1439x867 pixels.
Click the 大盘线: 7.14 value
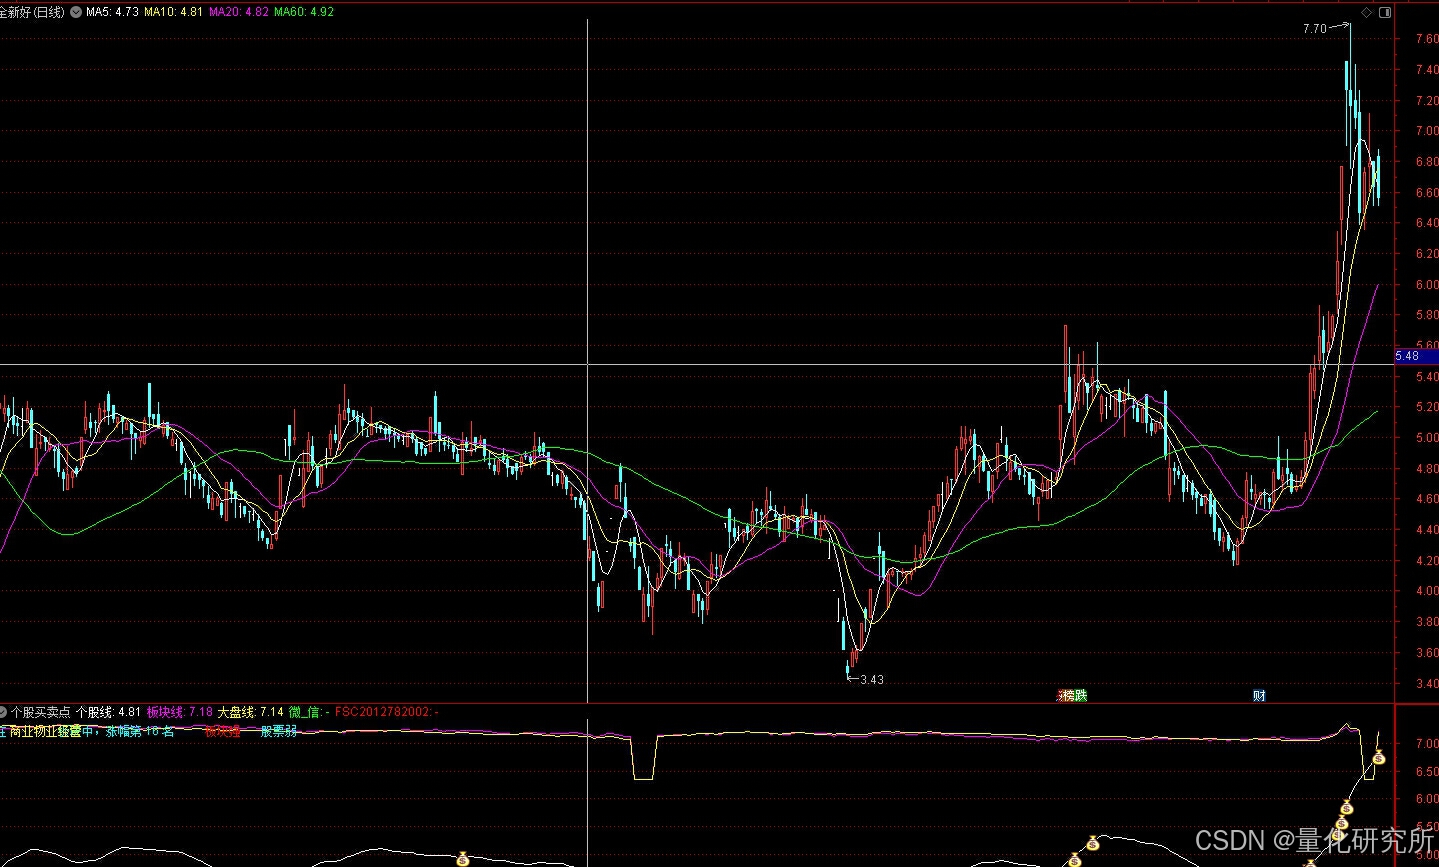click(x=251, y=712)
